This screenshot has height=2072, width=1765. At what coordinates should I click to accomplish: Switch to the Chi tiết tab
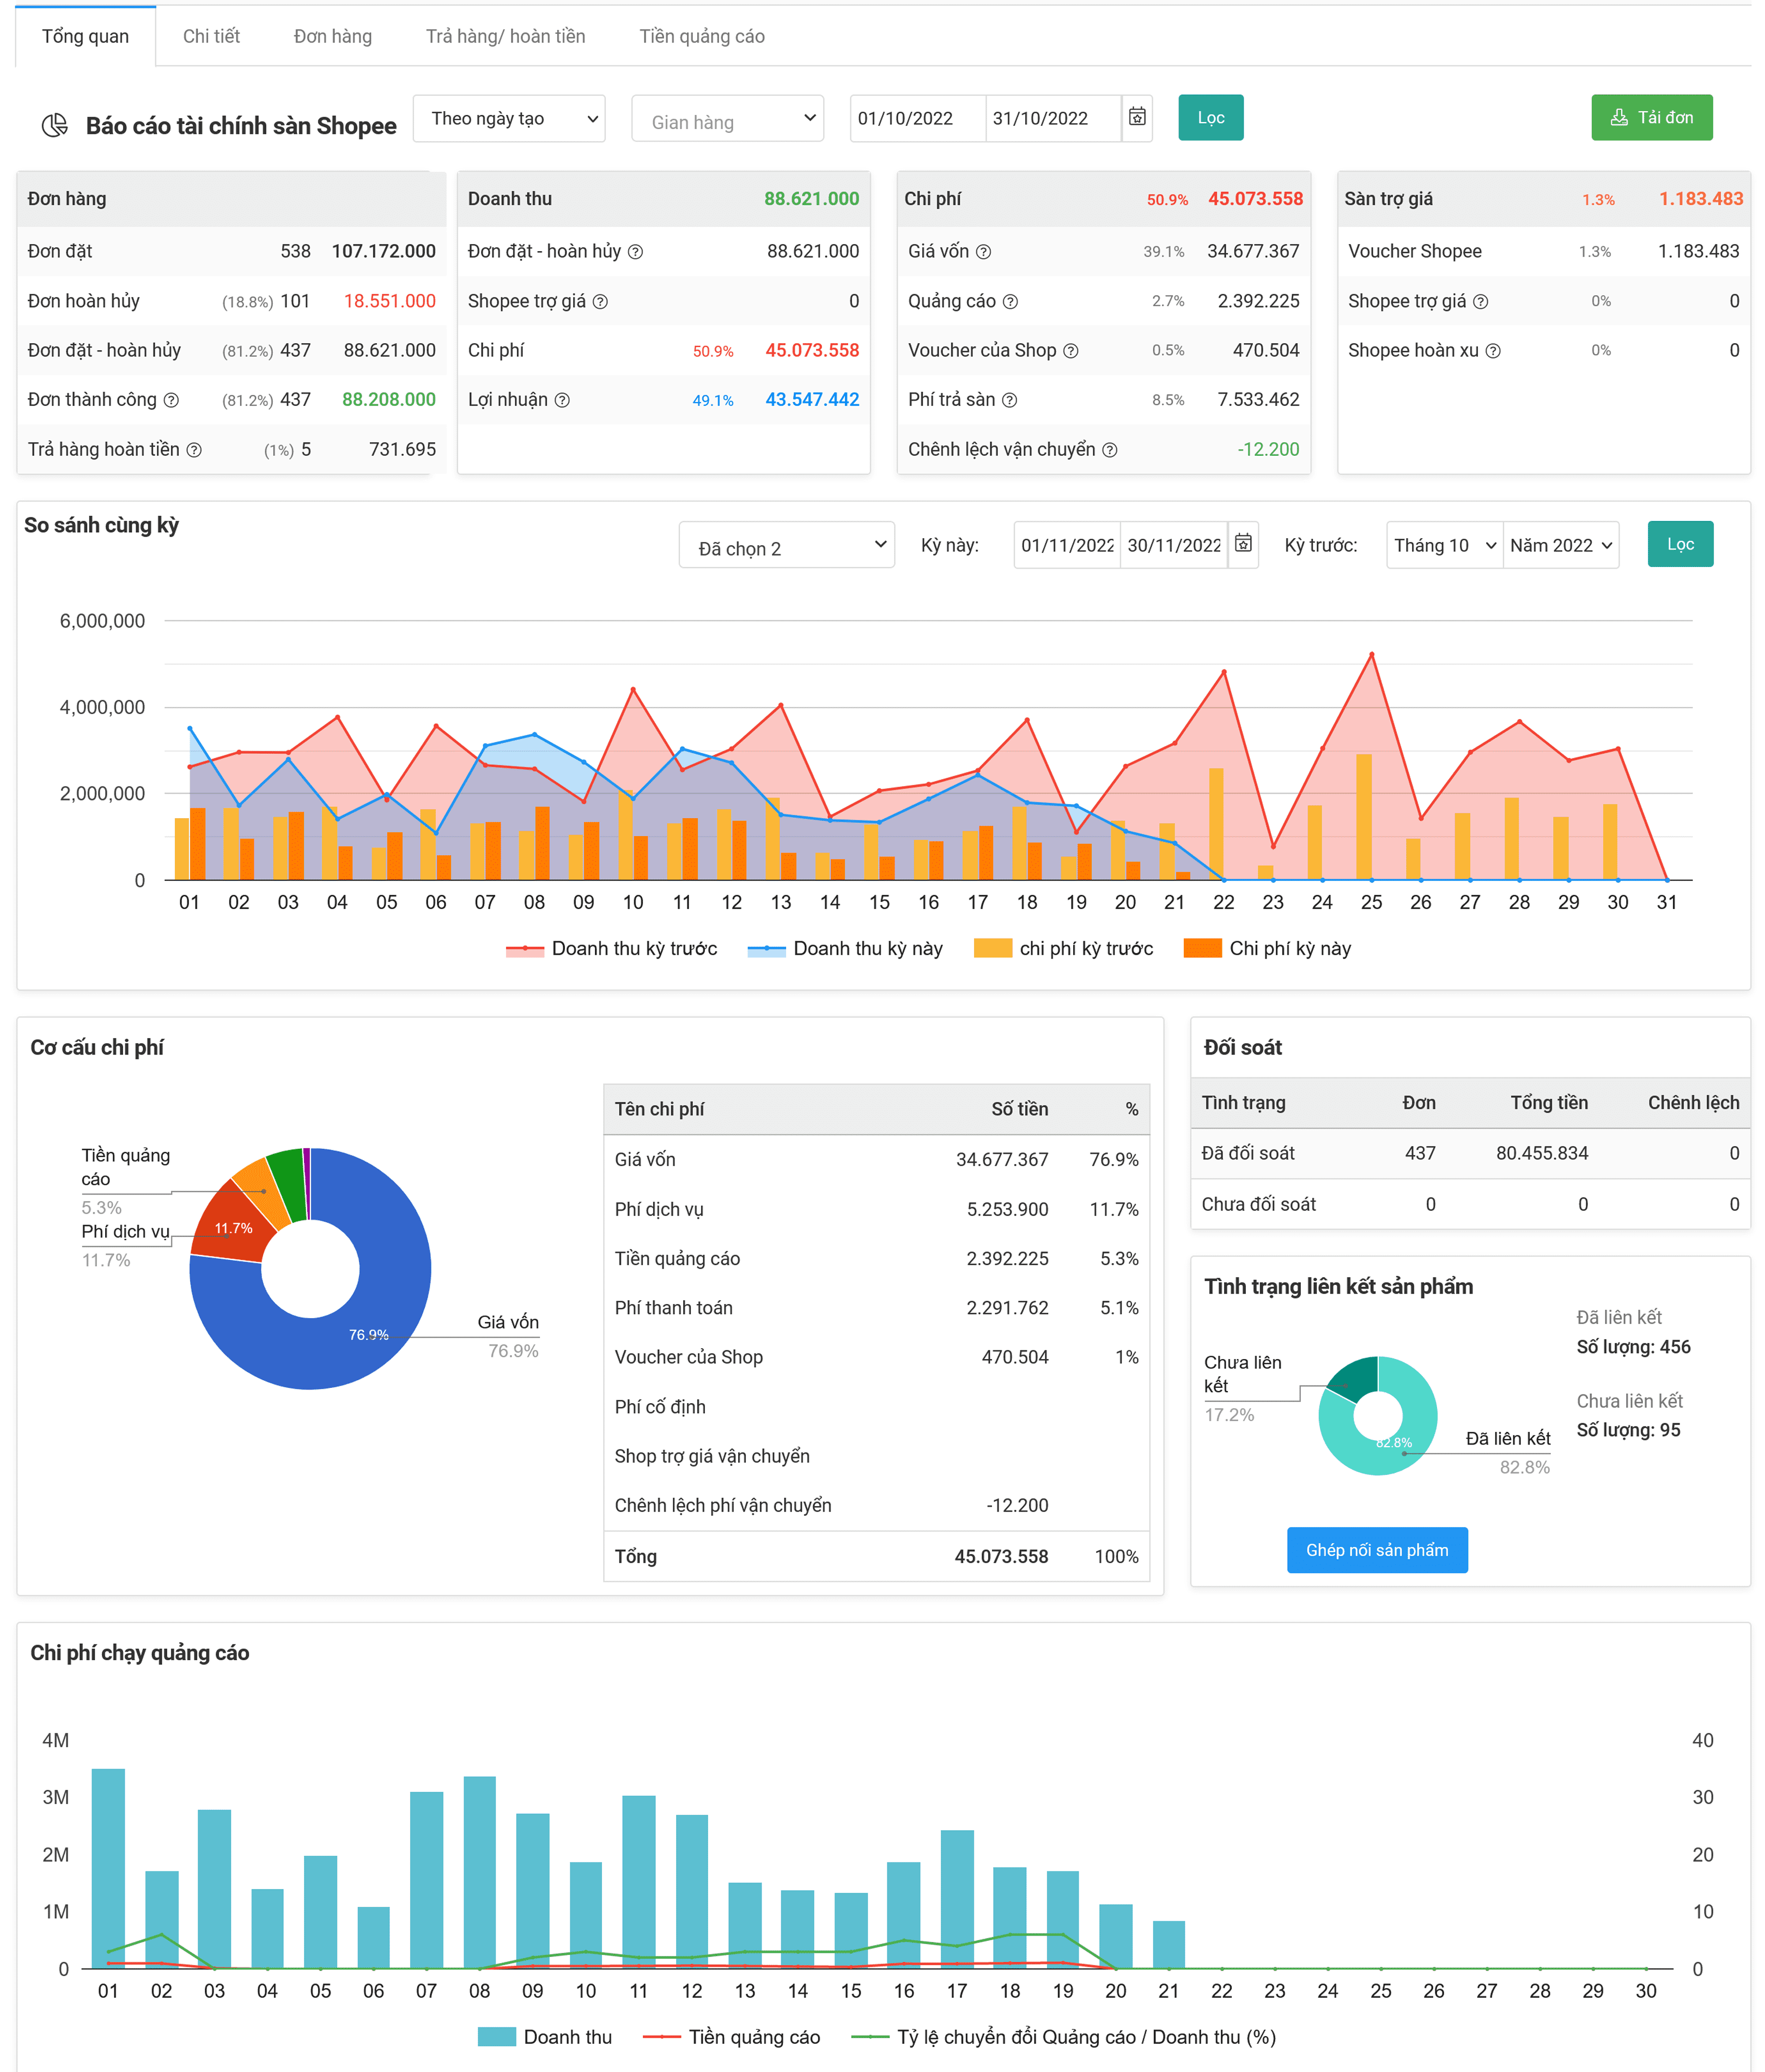(211, 36)
